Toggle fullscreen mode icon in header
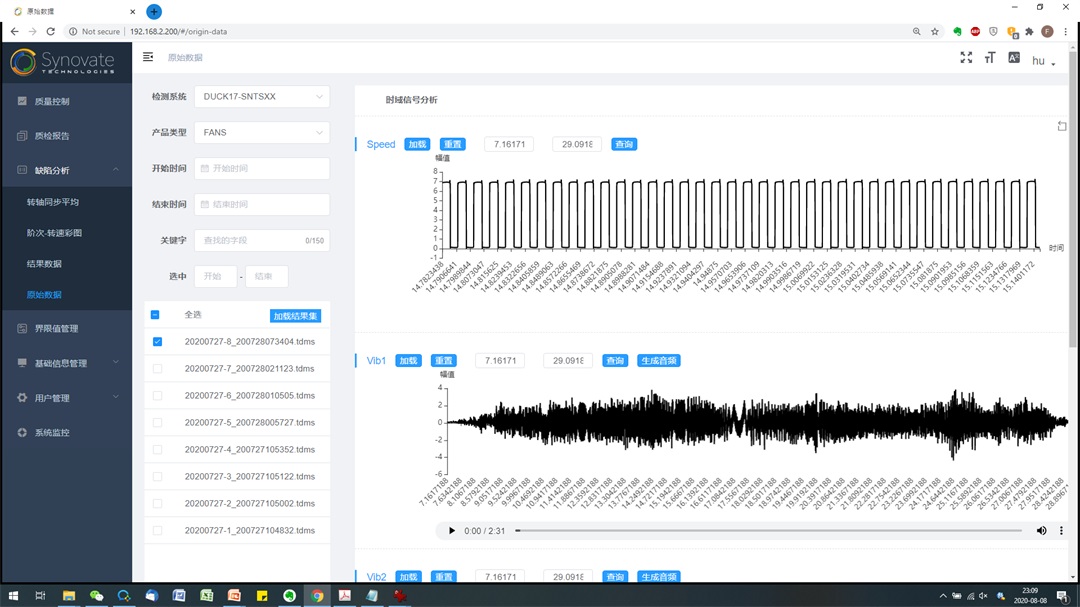The image size is (1080, 607). pyautogui.click(x=966, y=58)
